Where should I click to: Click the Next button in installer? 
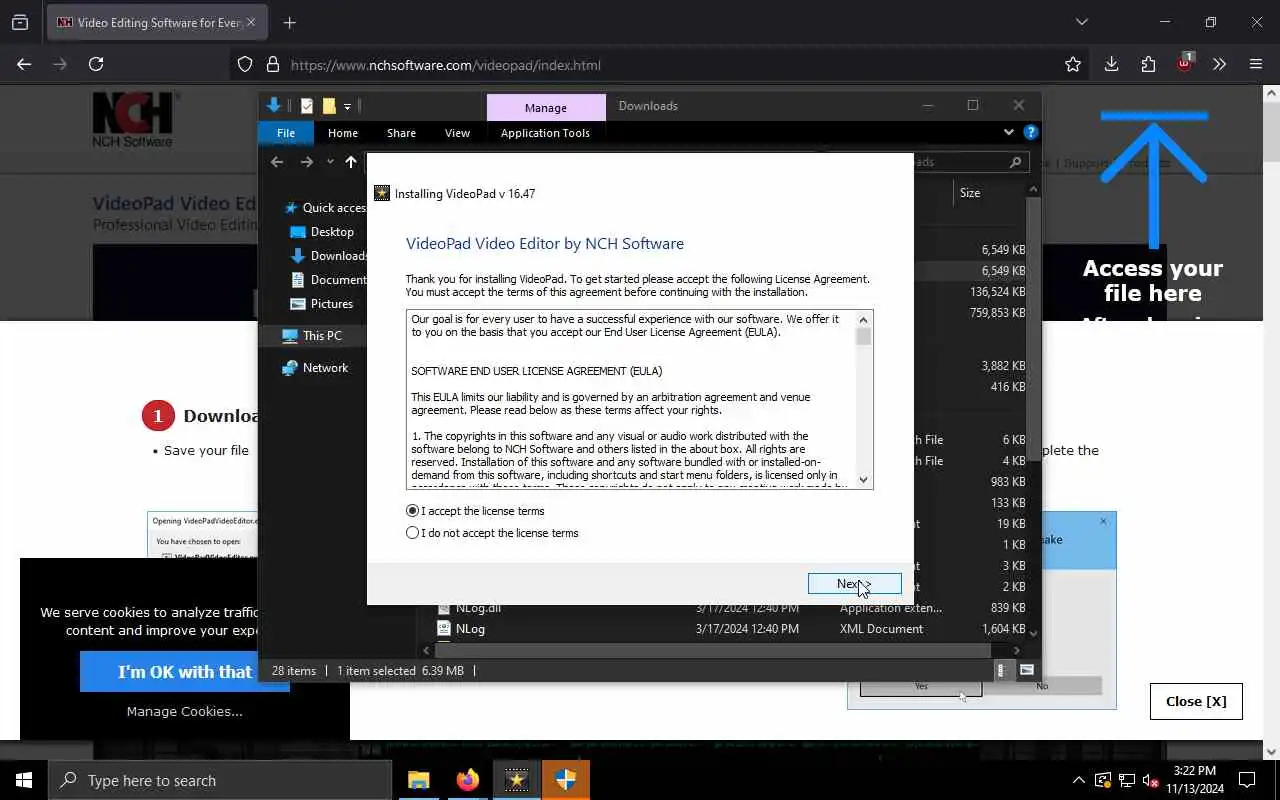854,584
